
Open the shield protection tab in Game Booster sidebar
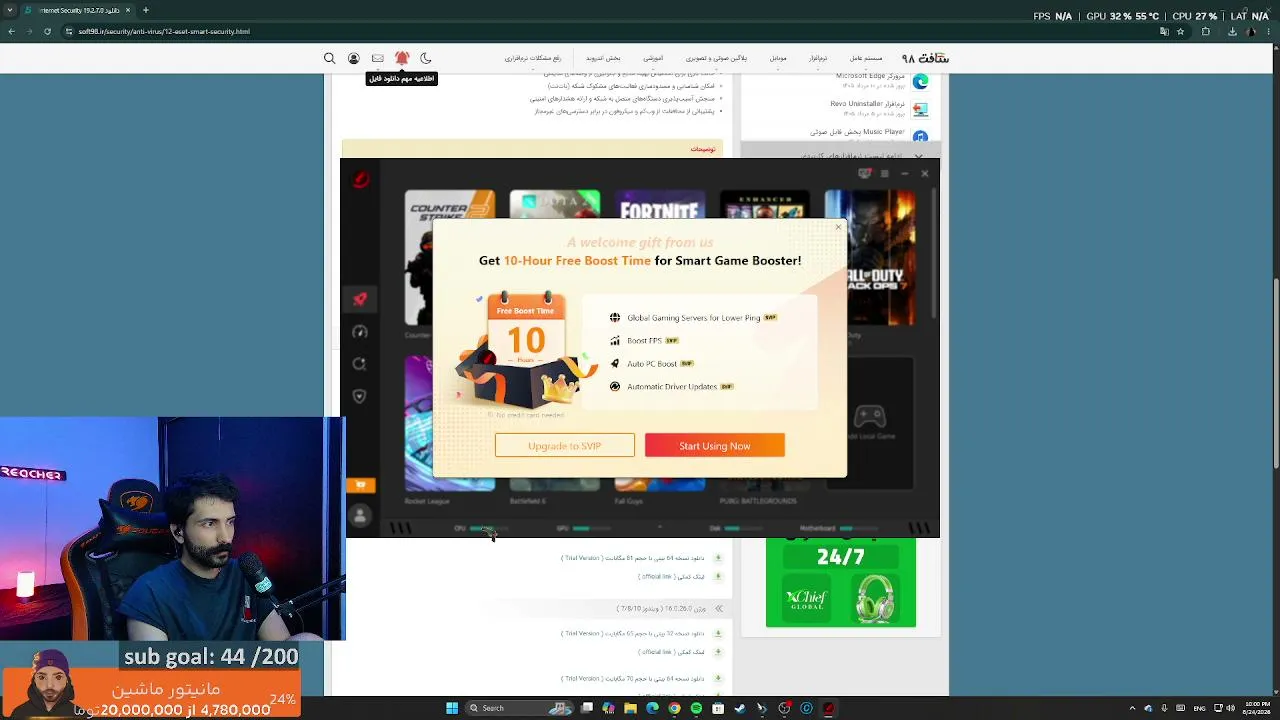(x=360, y=396)
